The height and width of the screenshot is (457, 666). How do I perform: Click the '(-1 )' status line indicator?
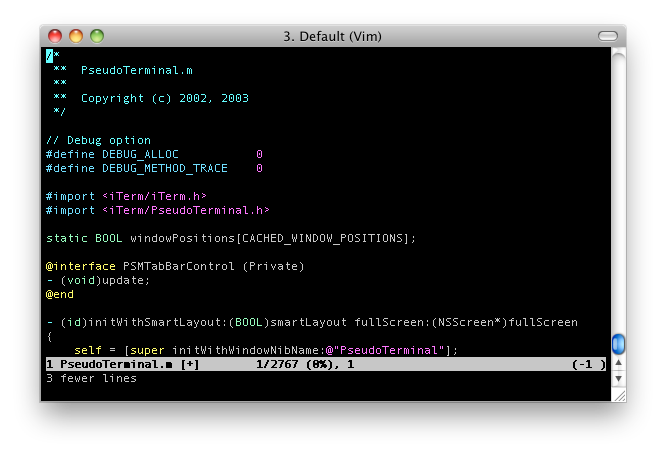point(589,364)
